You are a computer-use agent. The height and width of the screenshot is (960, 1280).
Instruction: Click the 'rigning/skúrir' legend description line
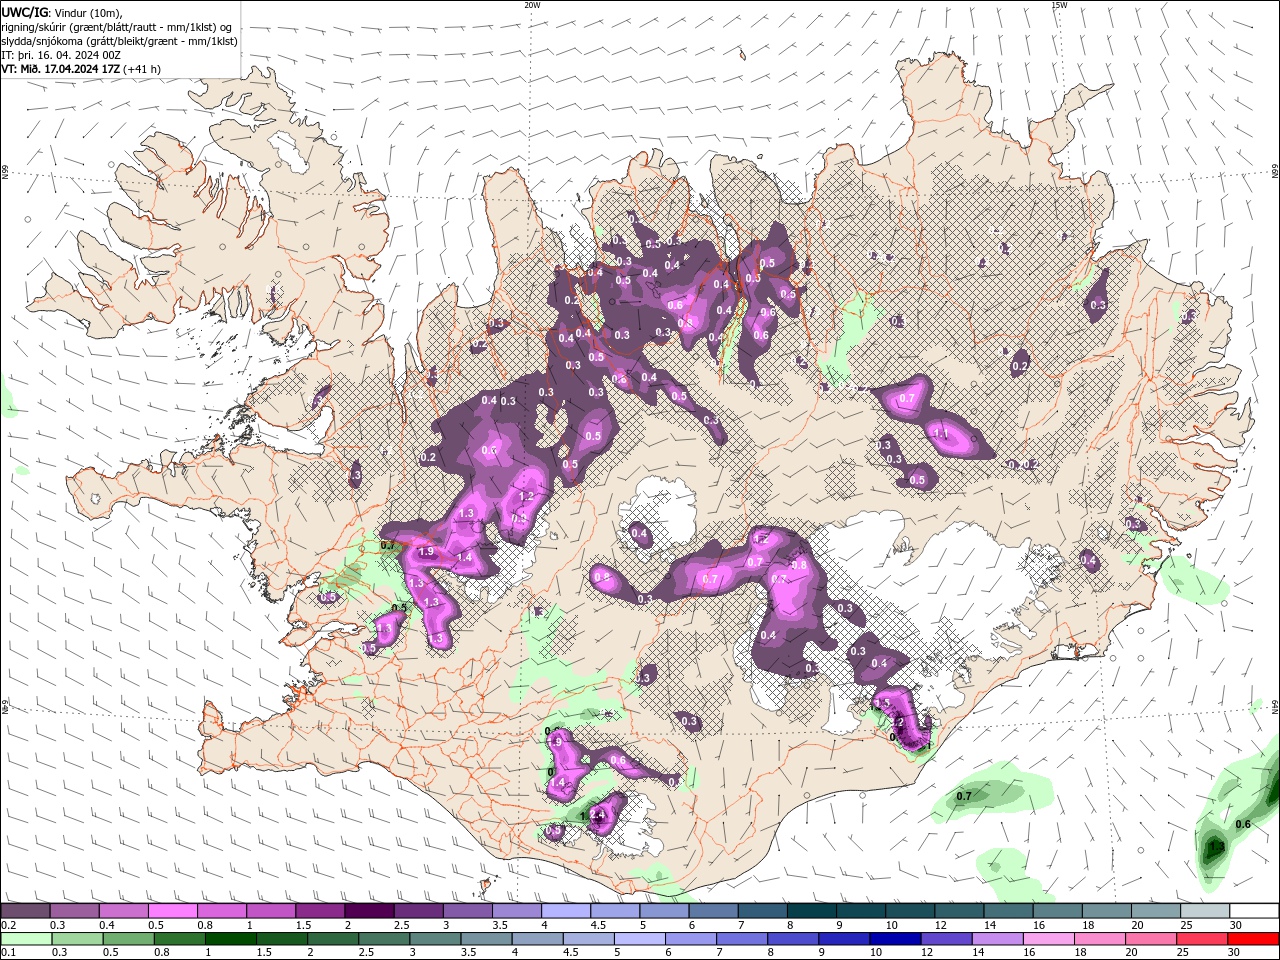click(117, 27)
